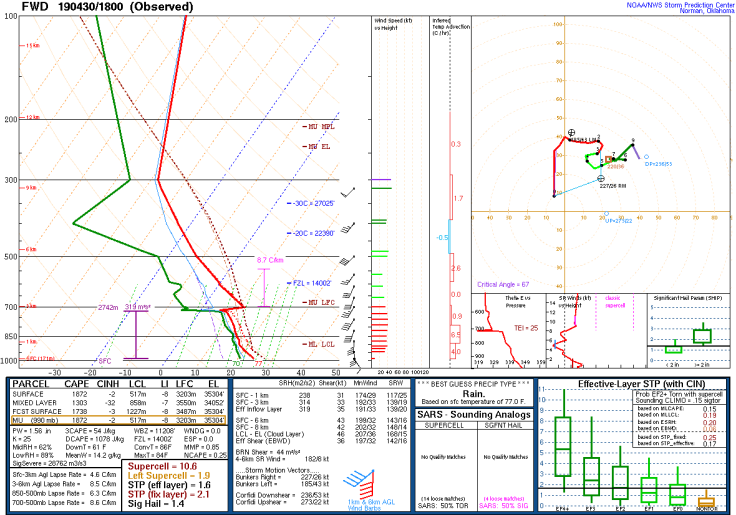Click the '-30C = 27025' height label
The height and width of the screenshot is (515, 736).
311,203
